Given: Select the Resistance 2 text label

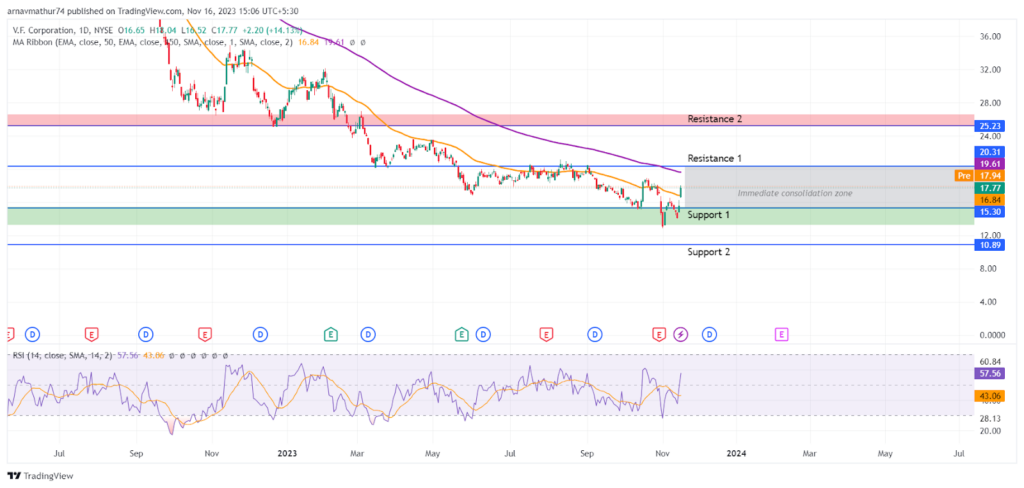Looking at the screenshot, I should (x=714, y=120).
